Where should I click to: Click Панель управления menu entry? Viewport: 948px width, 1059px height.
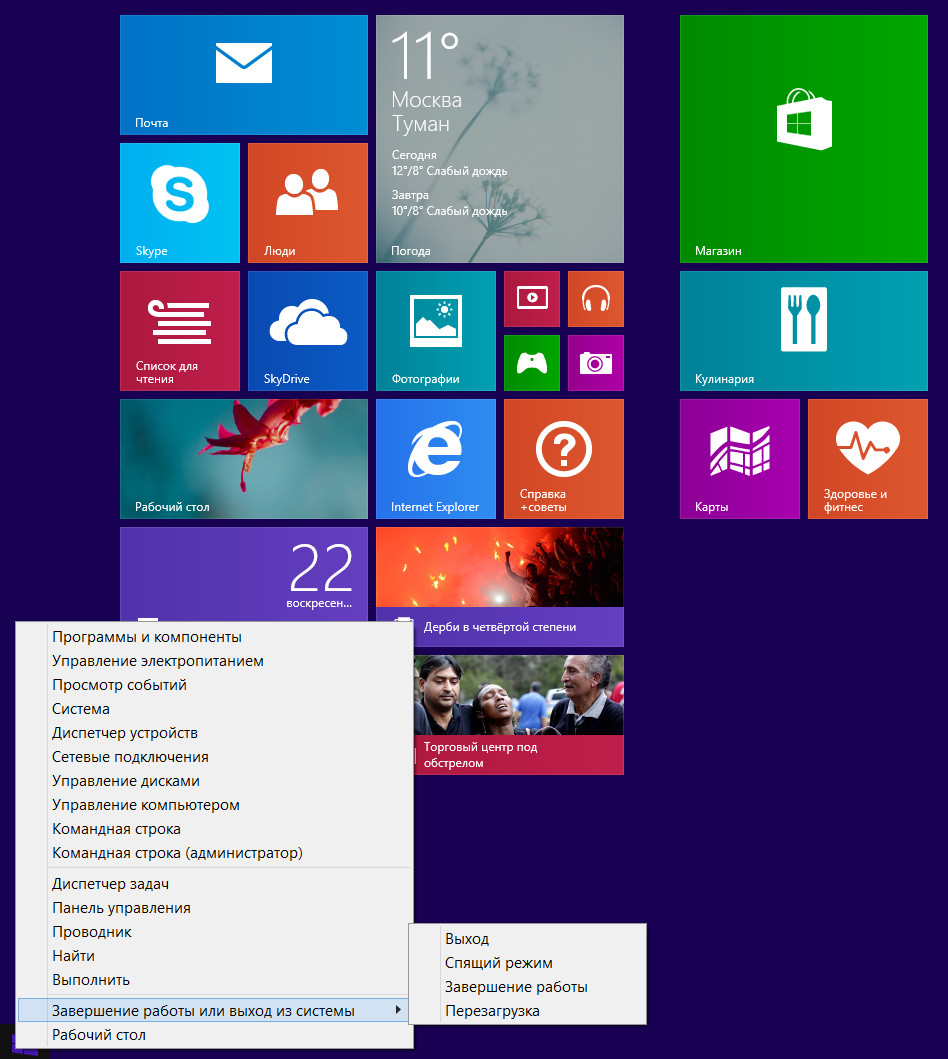coord(121,908)
